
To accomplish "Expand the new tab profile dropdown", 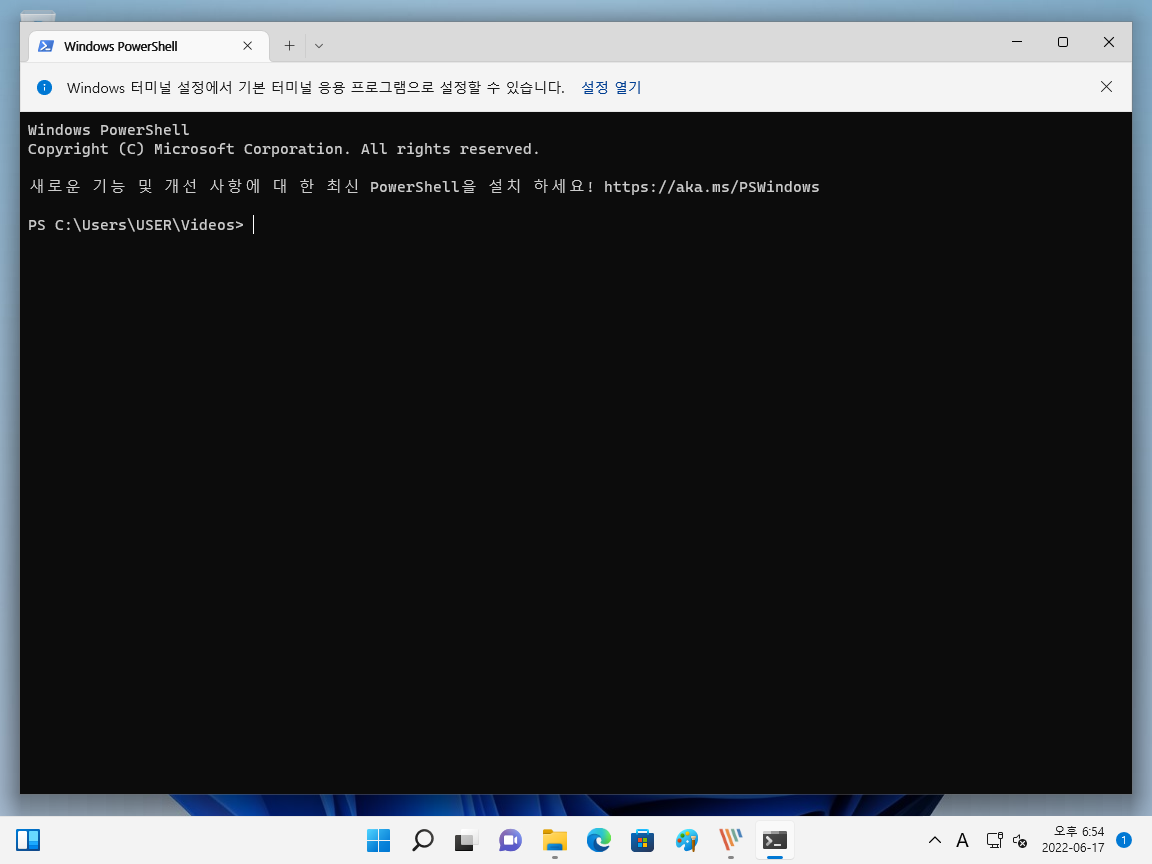I will [x=319, y=46].
